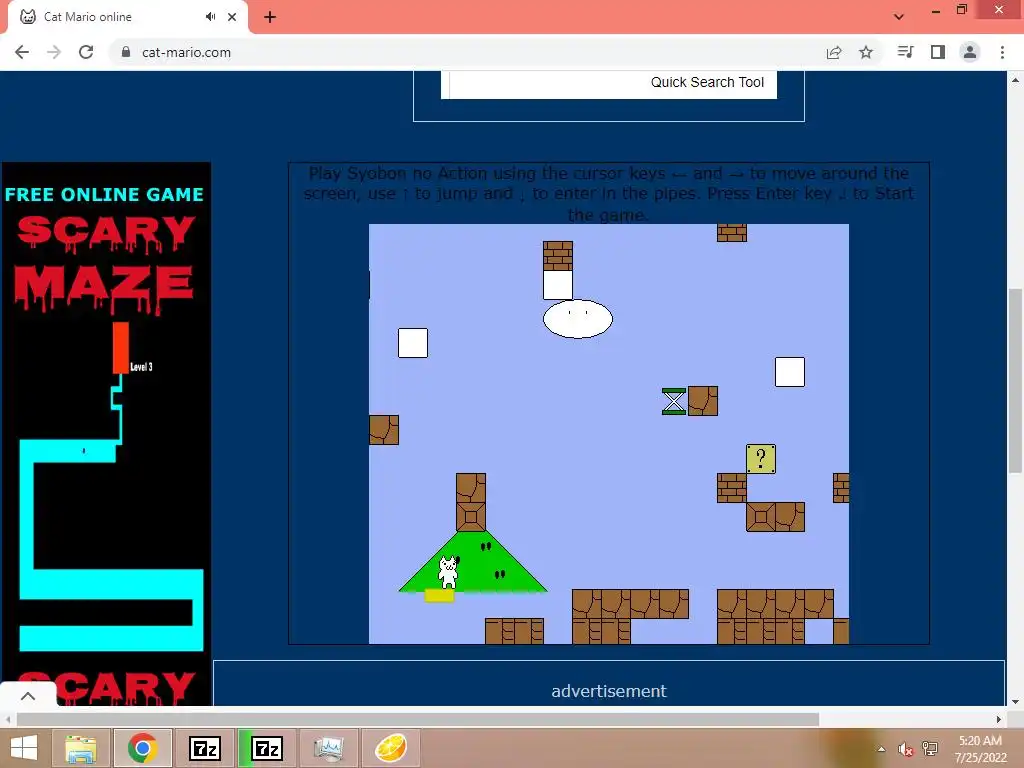The width and height of the screenshot is (1024, 768).
Task: Reload the cat-mario.com page
Action: [86, 52]
